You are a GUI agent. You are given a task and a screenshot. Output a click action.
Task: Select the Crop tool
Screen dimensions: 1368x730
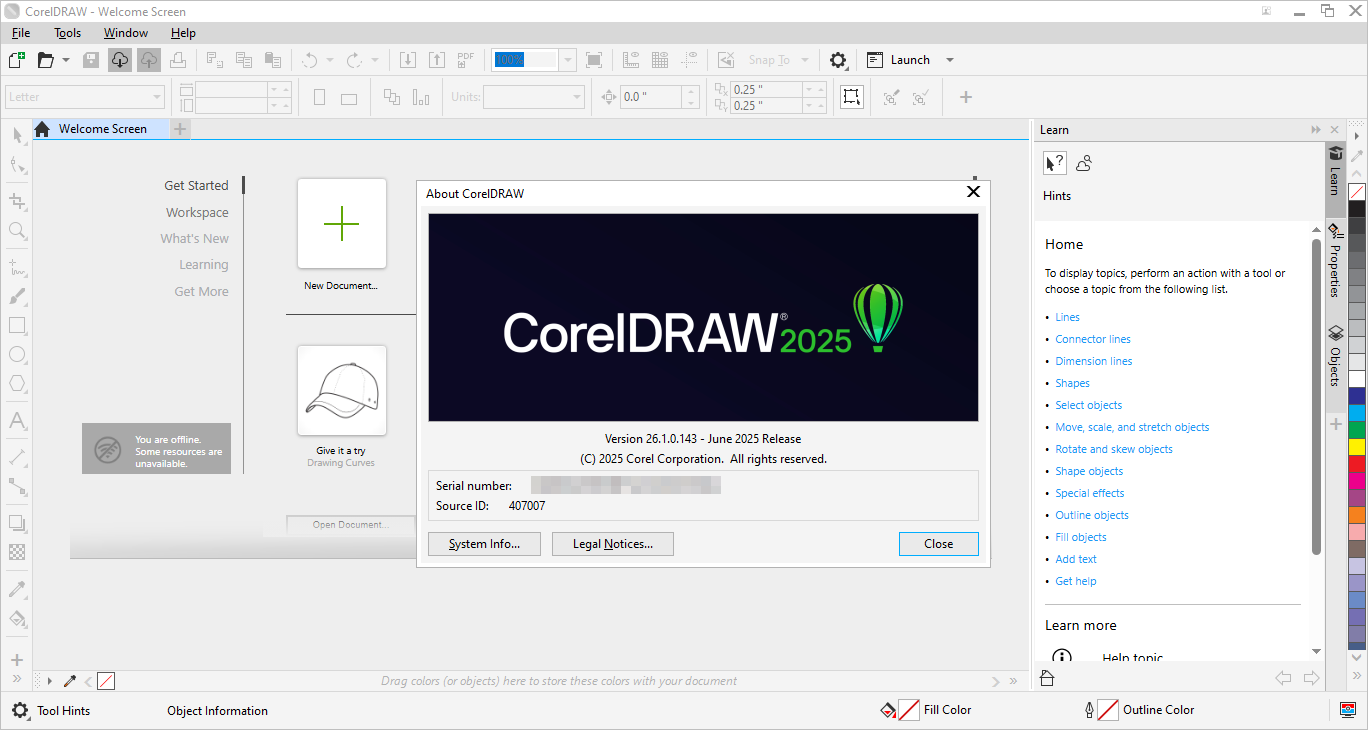(17, 200)
